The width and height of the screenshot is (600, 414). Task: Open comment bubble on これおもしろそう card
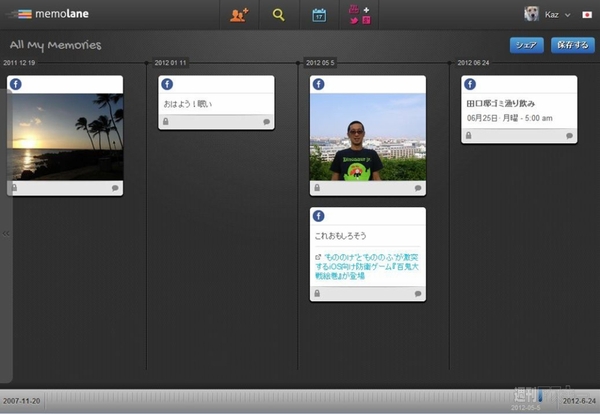click(418, 293)
